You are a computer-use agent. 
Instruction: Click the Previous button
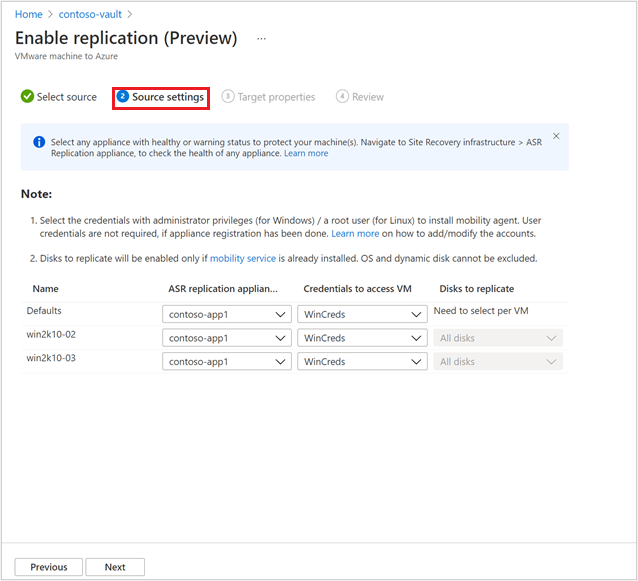tap(48, 567)
